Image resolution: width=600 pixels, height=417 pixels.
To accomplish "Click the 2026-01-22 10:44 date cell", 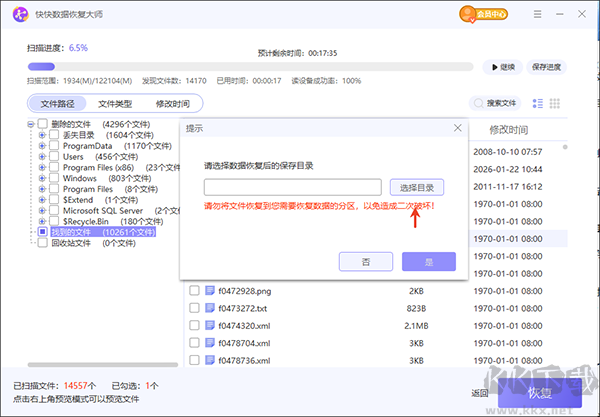I will [508, 169].
